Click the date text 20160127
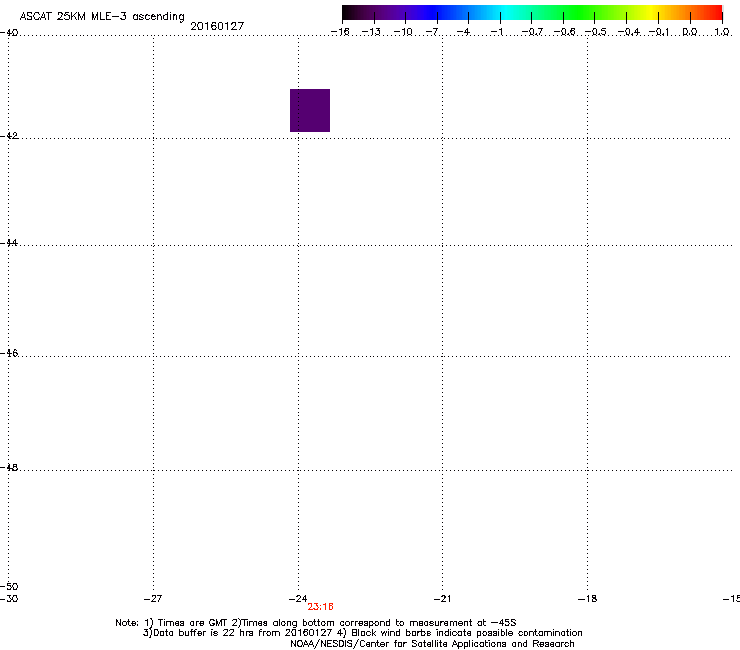The width and height of the screenshot is (740, 650). tap(217, 26)
